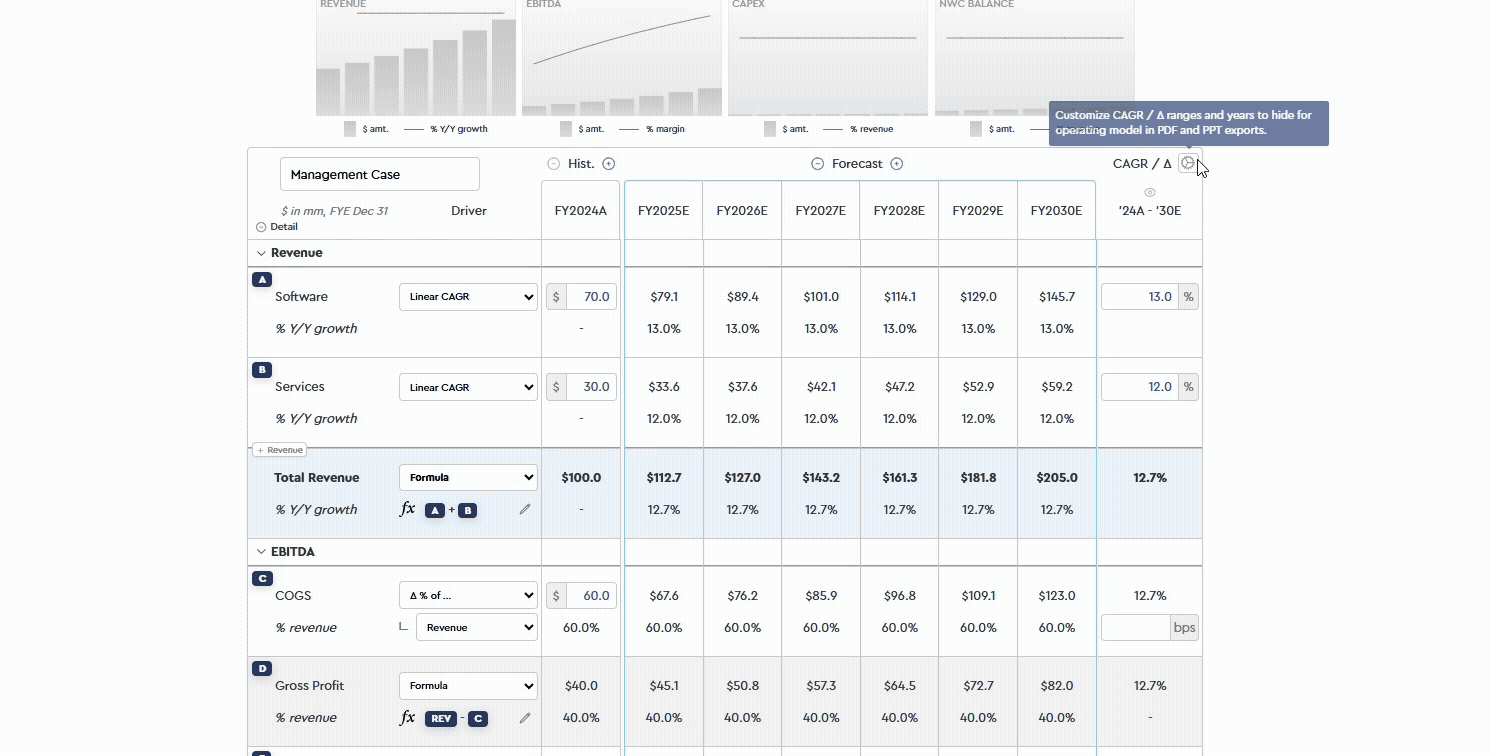Collapse the Revenue section
This screenshot has height=756, width=1490.
click(261, 253)
